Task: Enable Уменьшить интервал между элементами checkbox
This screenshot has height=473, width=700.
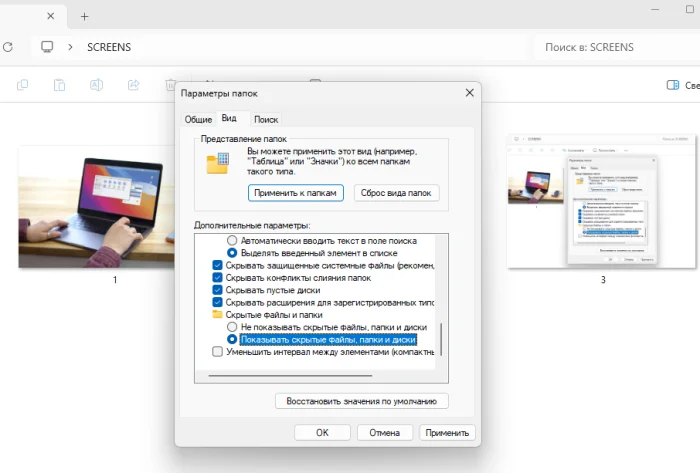Action: click(x=217, y=352)
